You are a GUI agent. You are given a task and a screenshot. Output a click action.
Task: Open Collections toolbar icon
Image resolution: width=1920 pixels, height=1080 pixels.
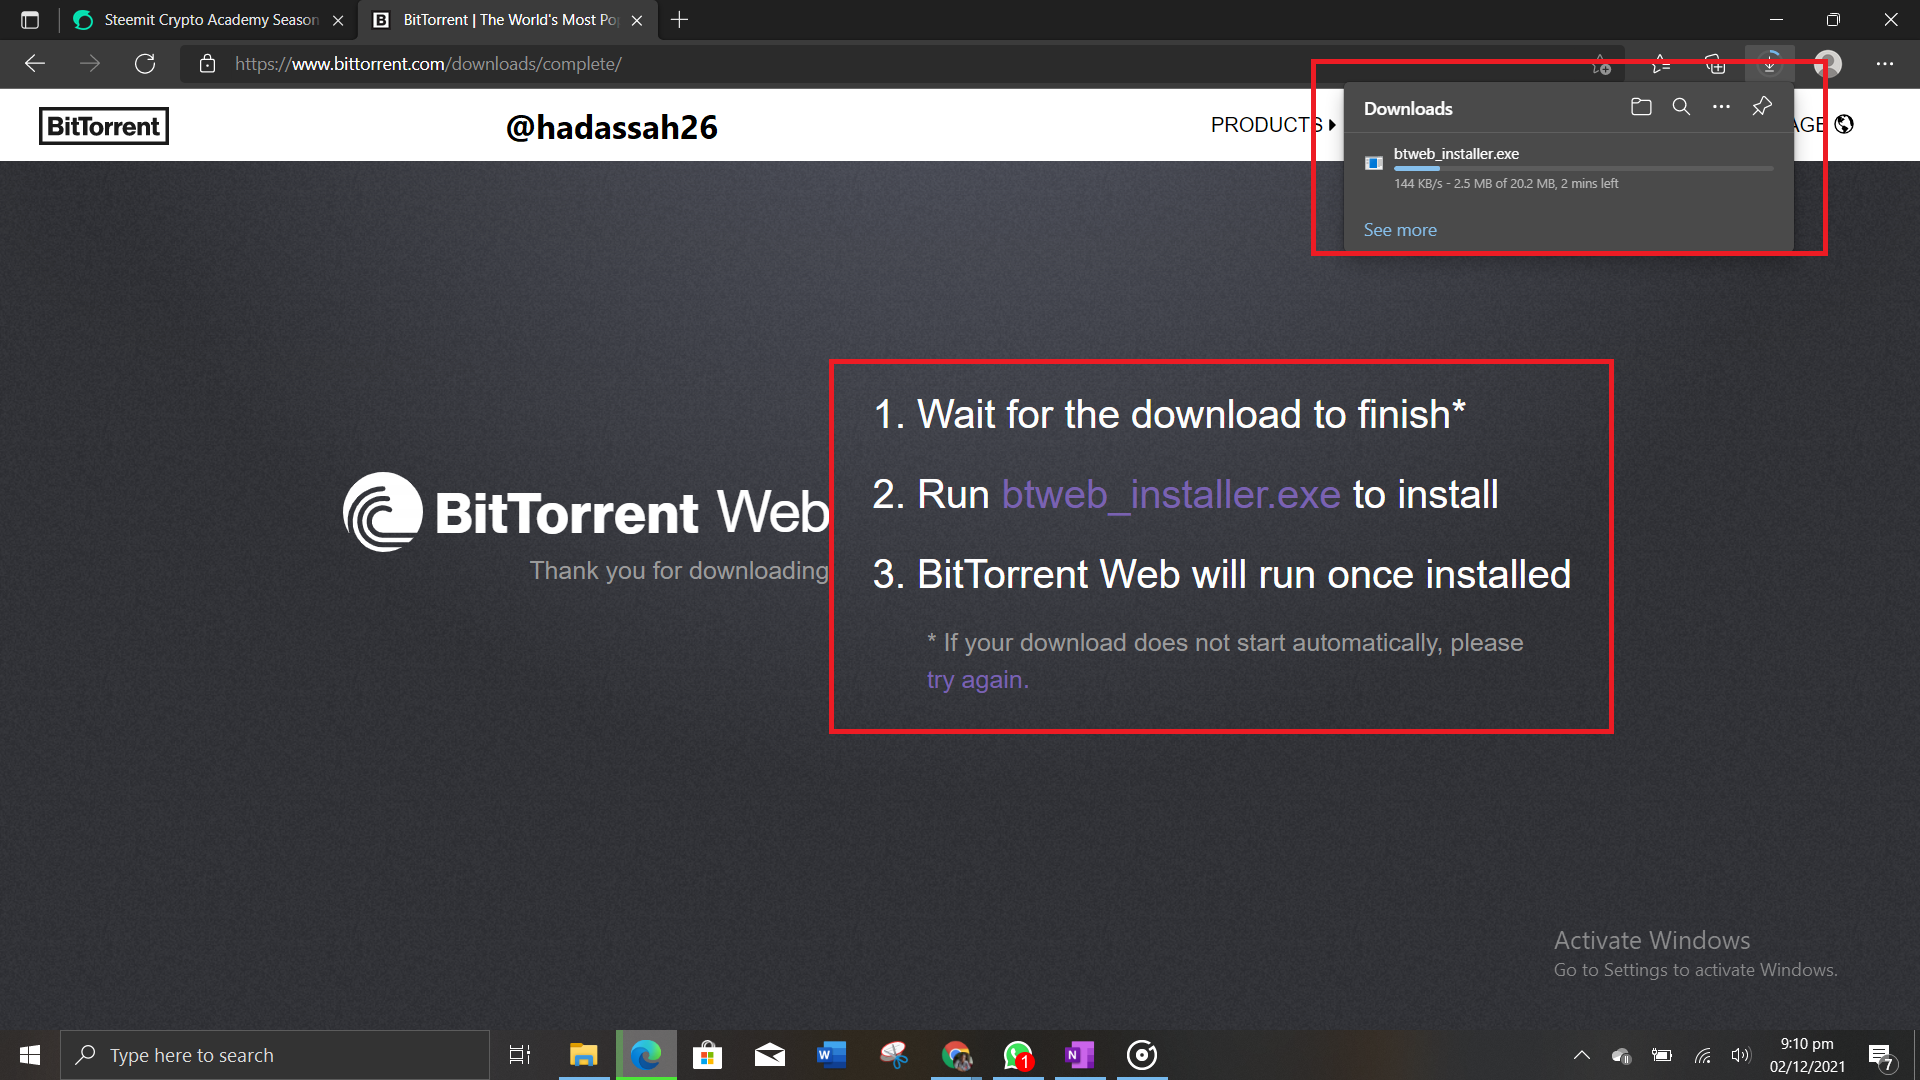[x=1715, y=64]
